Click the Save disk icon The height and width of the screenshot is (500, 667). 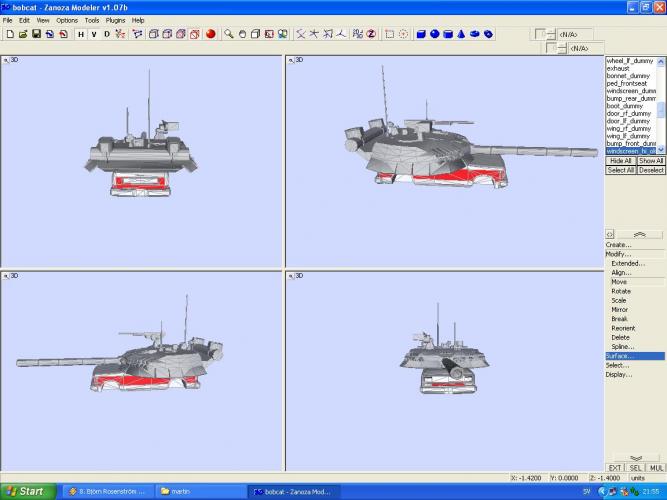[x=36, y=34]
